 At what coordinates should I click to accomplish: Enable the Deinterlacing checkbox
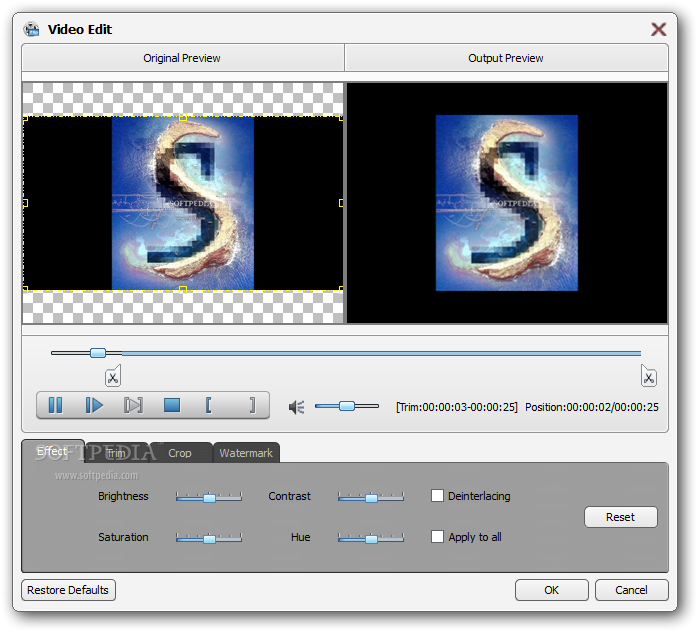(x=437, y=496)
